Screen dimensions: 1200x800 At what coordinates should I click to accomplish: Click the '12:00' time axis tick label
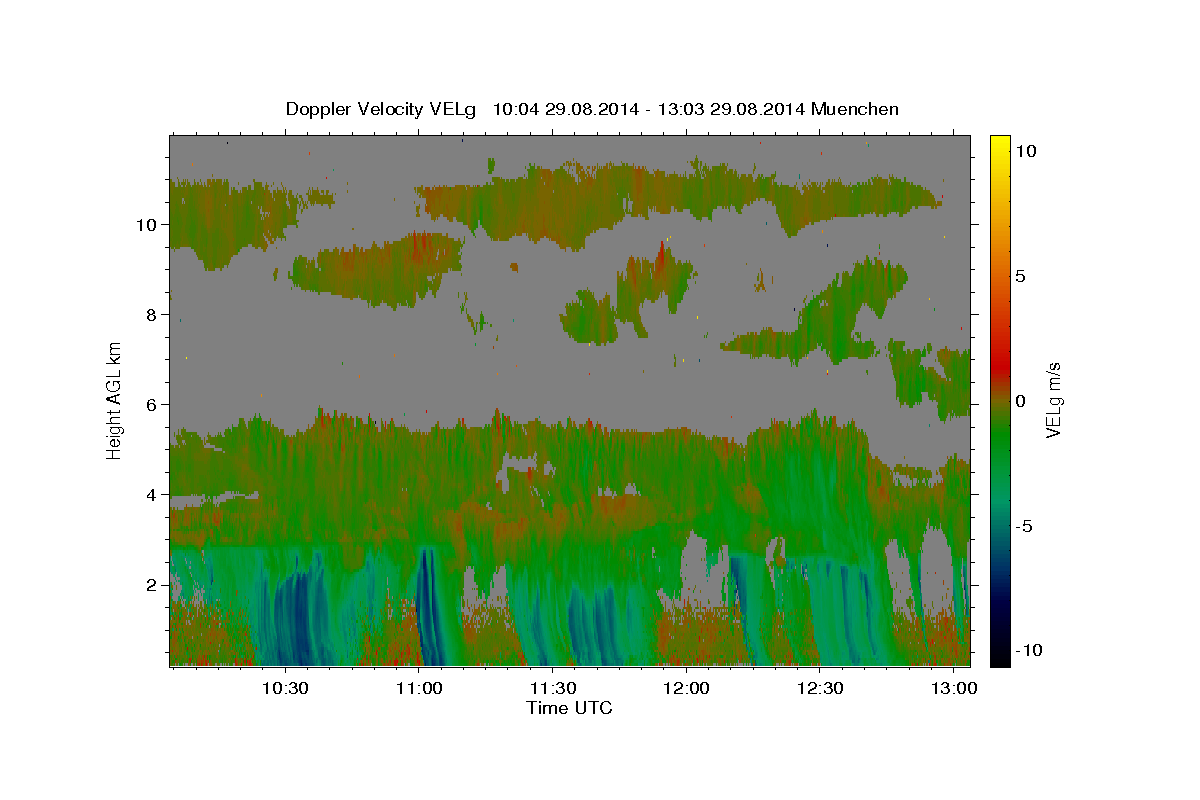(686, 689)
